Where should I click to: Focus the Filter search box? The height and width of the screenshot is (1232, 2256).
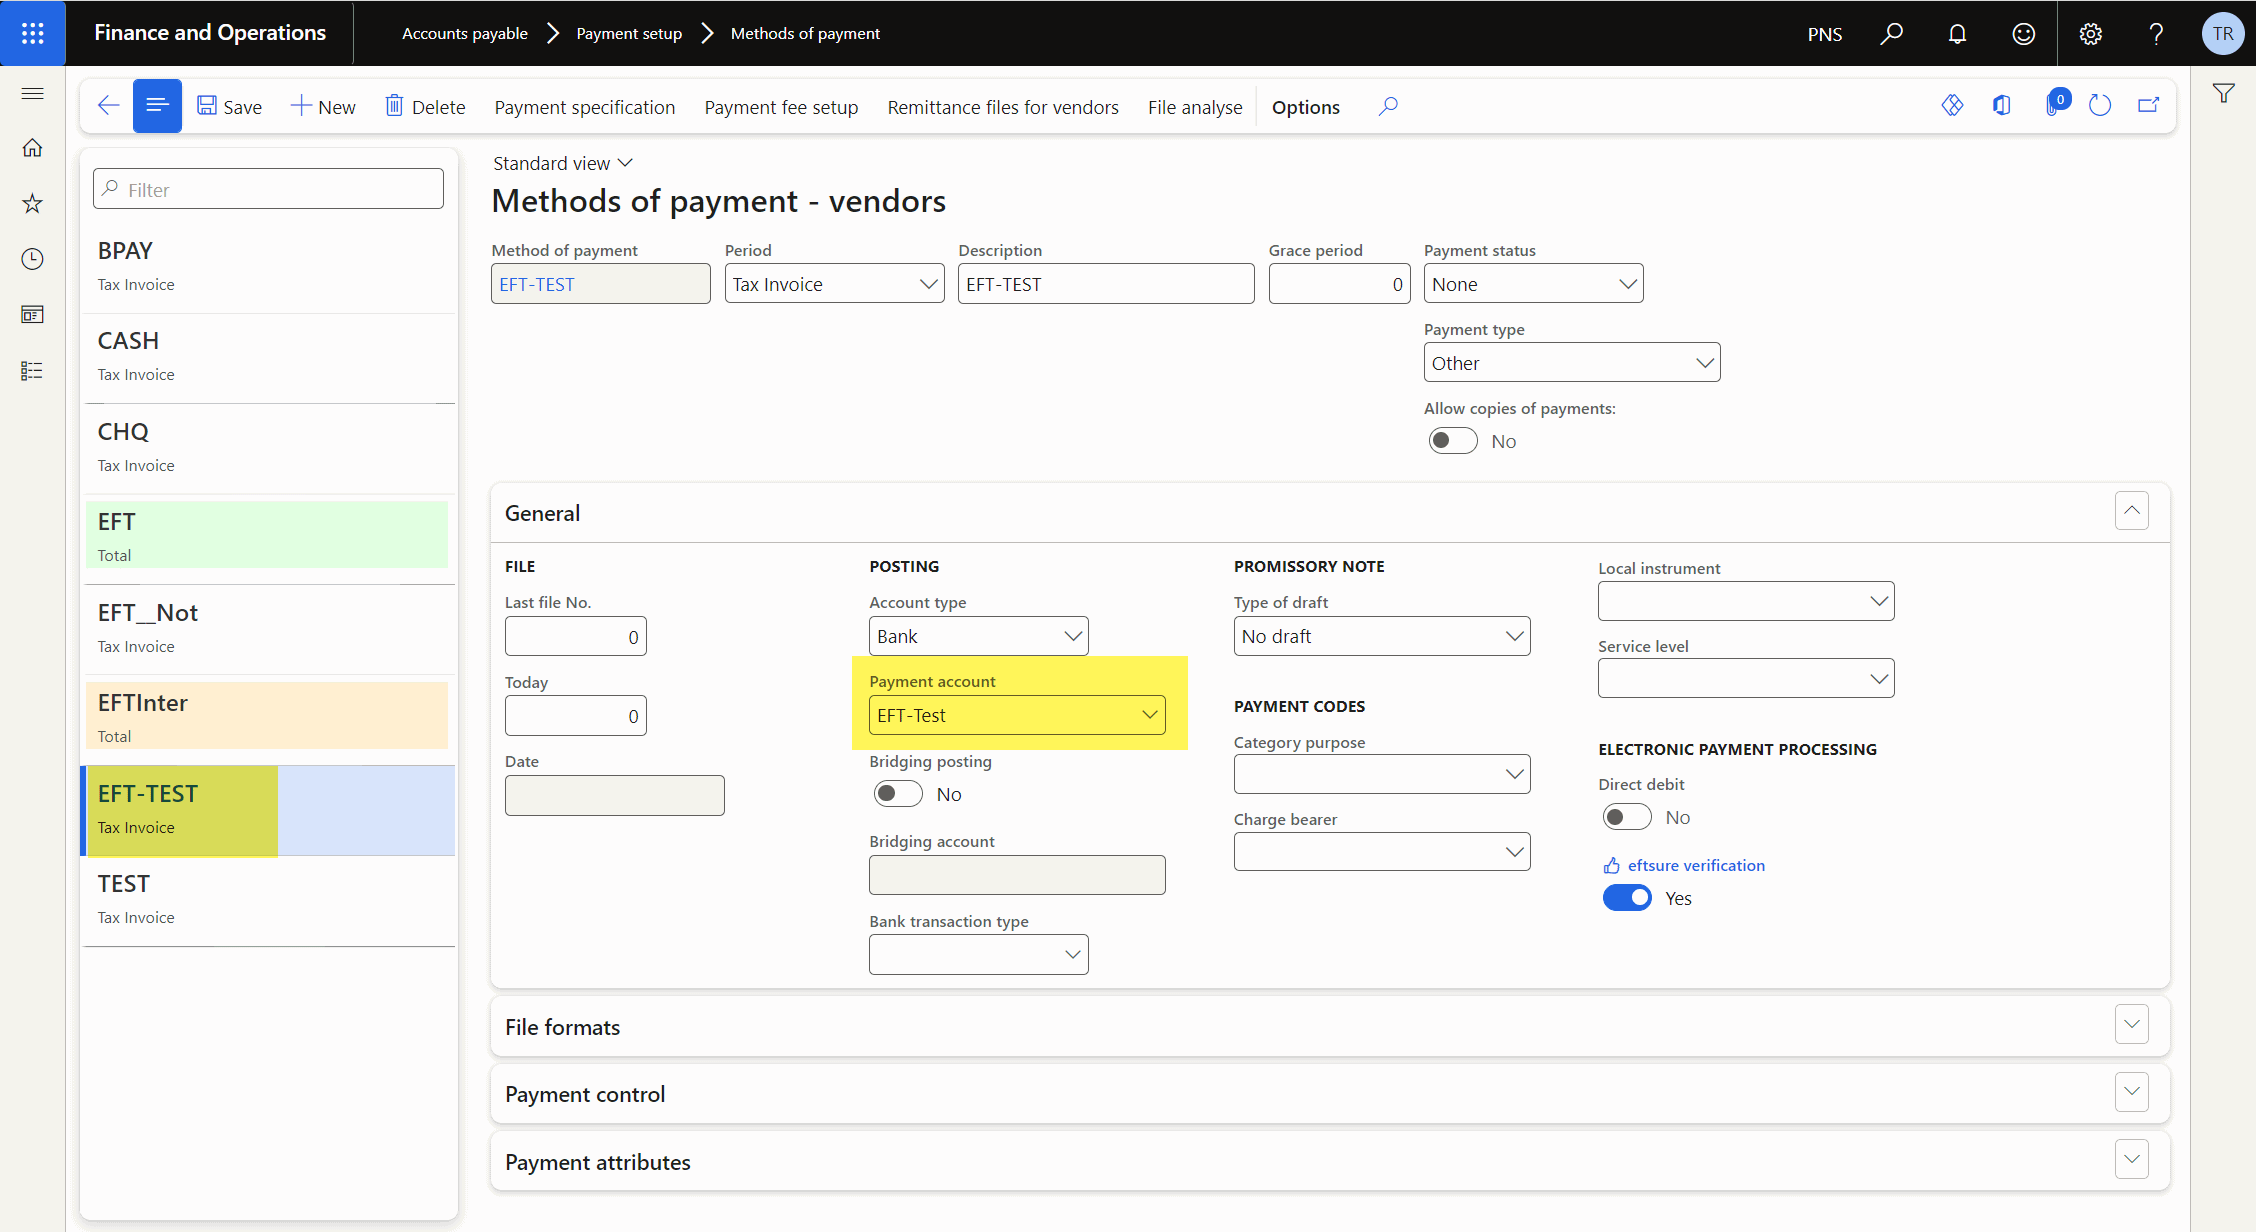point(268,189)
